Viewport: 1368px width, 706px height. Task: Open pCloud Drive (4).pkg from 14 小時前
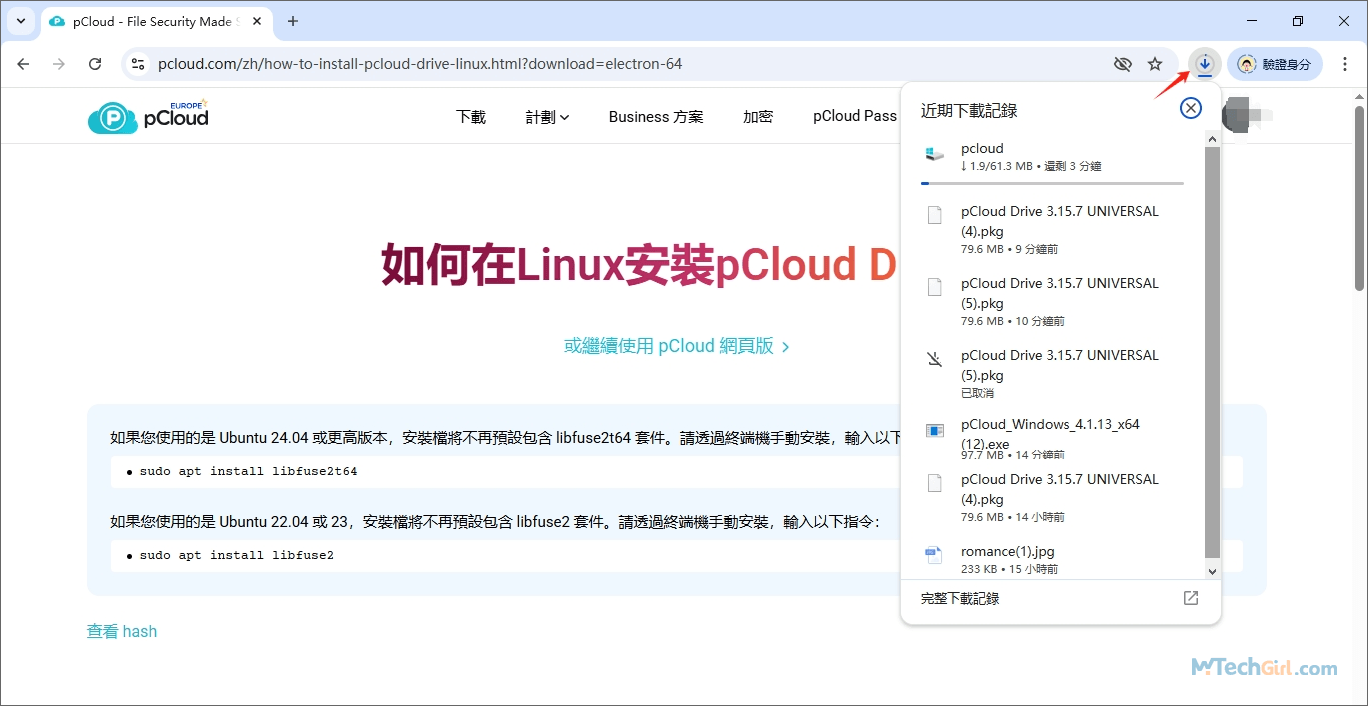pyautogui.click(x=1053, y=498)
